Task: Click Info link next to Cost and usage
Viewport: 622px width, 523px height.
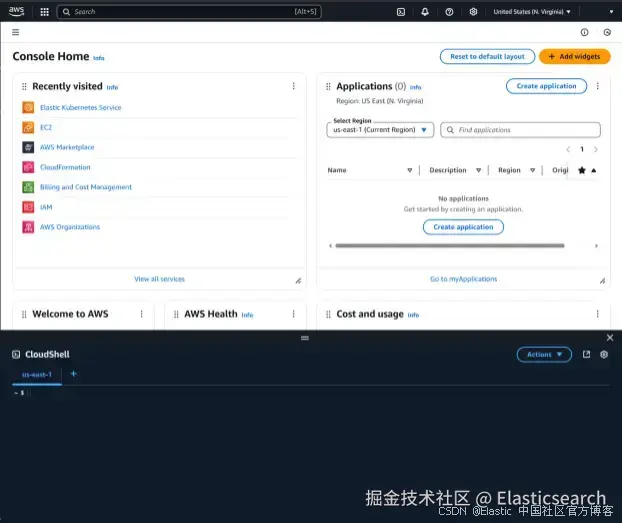Action: pyautogui.click(x=413, y=315)
